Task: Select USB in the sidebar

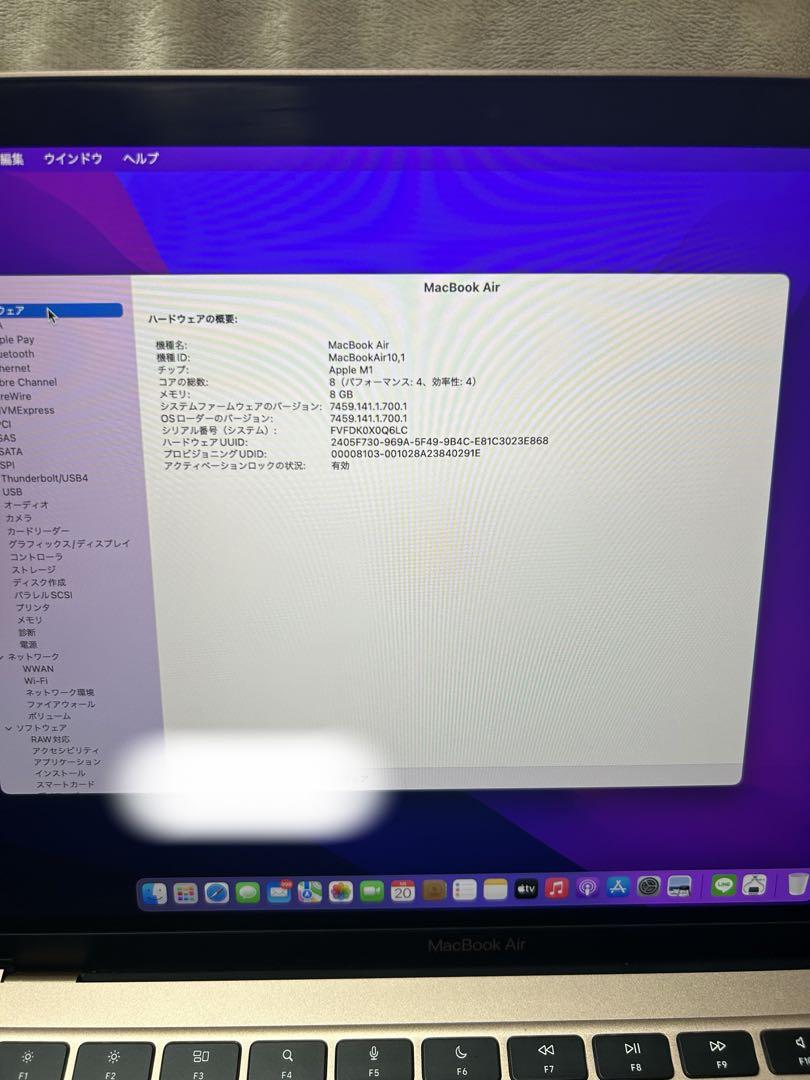Action: 12,492
